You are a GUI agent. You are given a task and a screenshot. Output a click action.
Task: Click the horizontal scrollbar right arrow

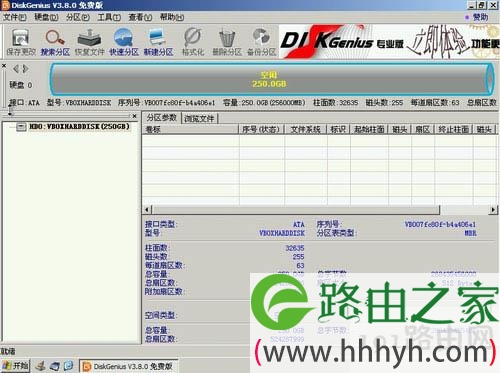click(x=493, y=210)
